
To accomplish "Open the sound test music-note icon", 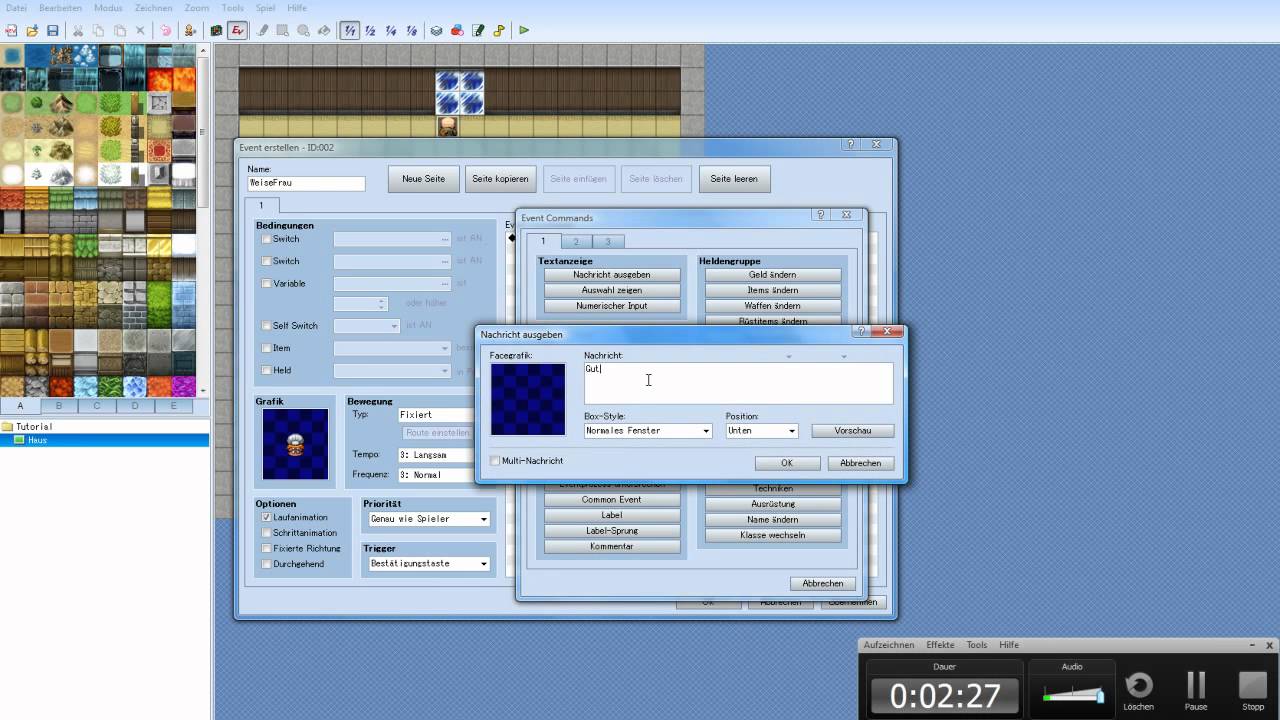I will pyautogui.click(x=499, y=30).
